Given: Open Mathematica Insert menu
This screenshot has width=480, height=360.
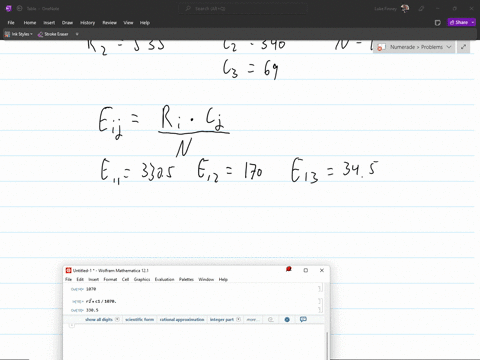Looking at the screenshot, I should tap(94, 279).
